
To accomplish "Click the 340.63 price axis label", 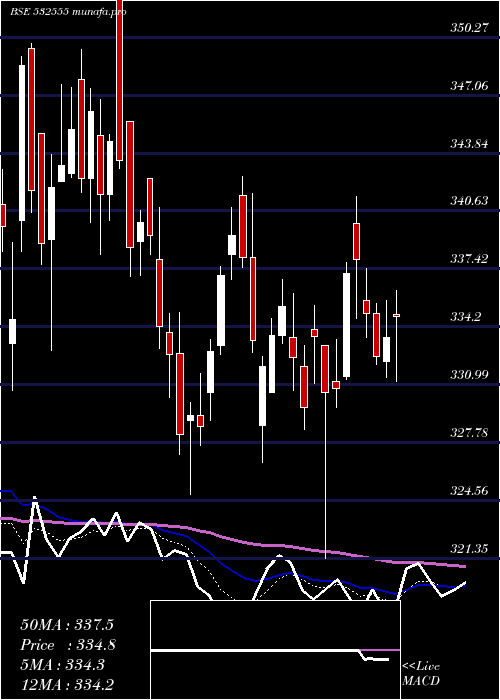I will point(469,201).
